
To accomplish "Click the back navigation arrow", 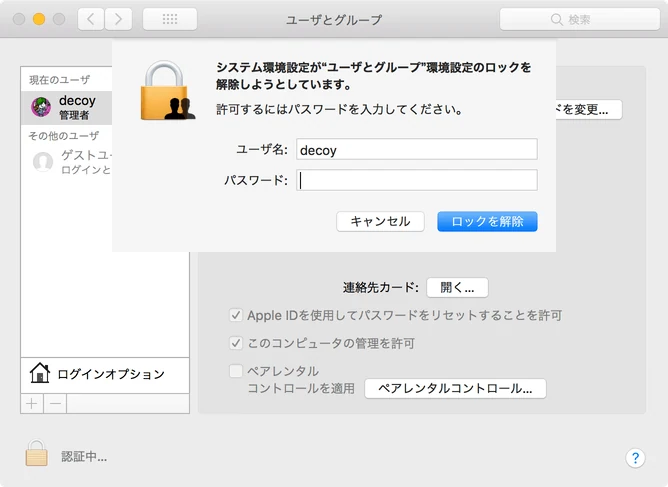I will pos(91,19).
